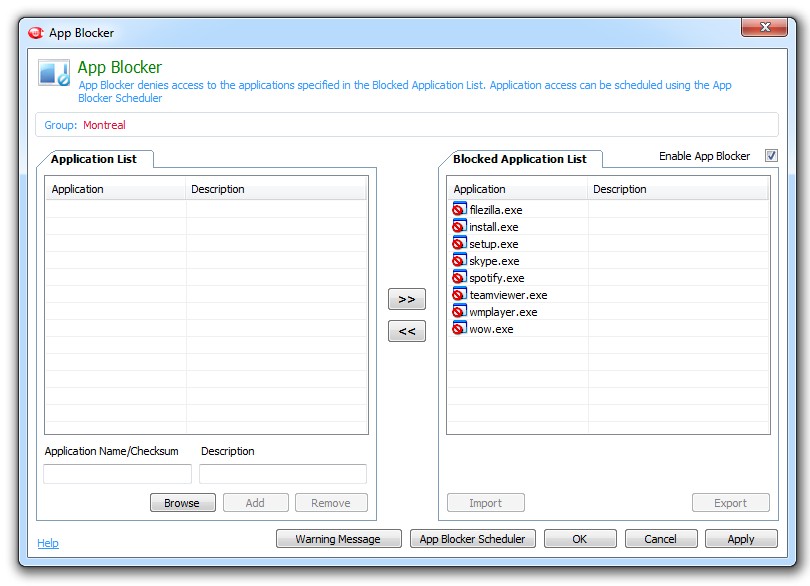Click the block symbol beside skype.exe
810x586 pixels.
click(x=459, y=261)
